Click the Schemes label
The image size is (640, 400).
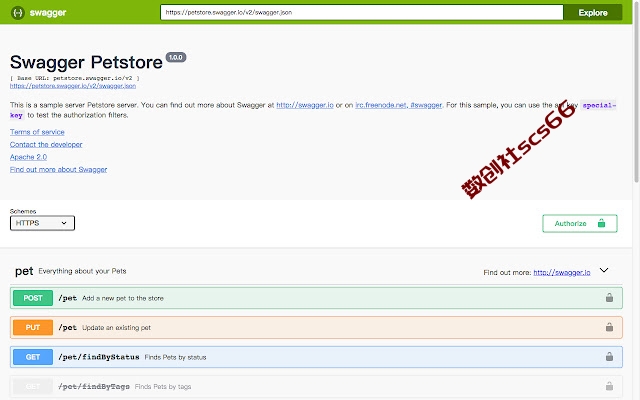point(23,211)
